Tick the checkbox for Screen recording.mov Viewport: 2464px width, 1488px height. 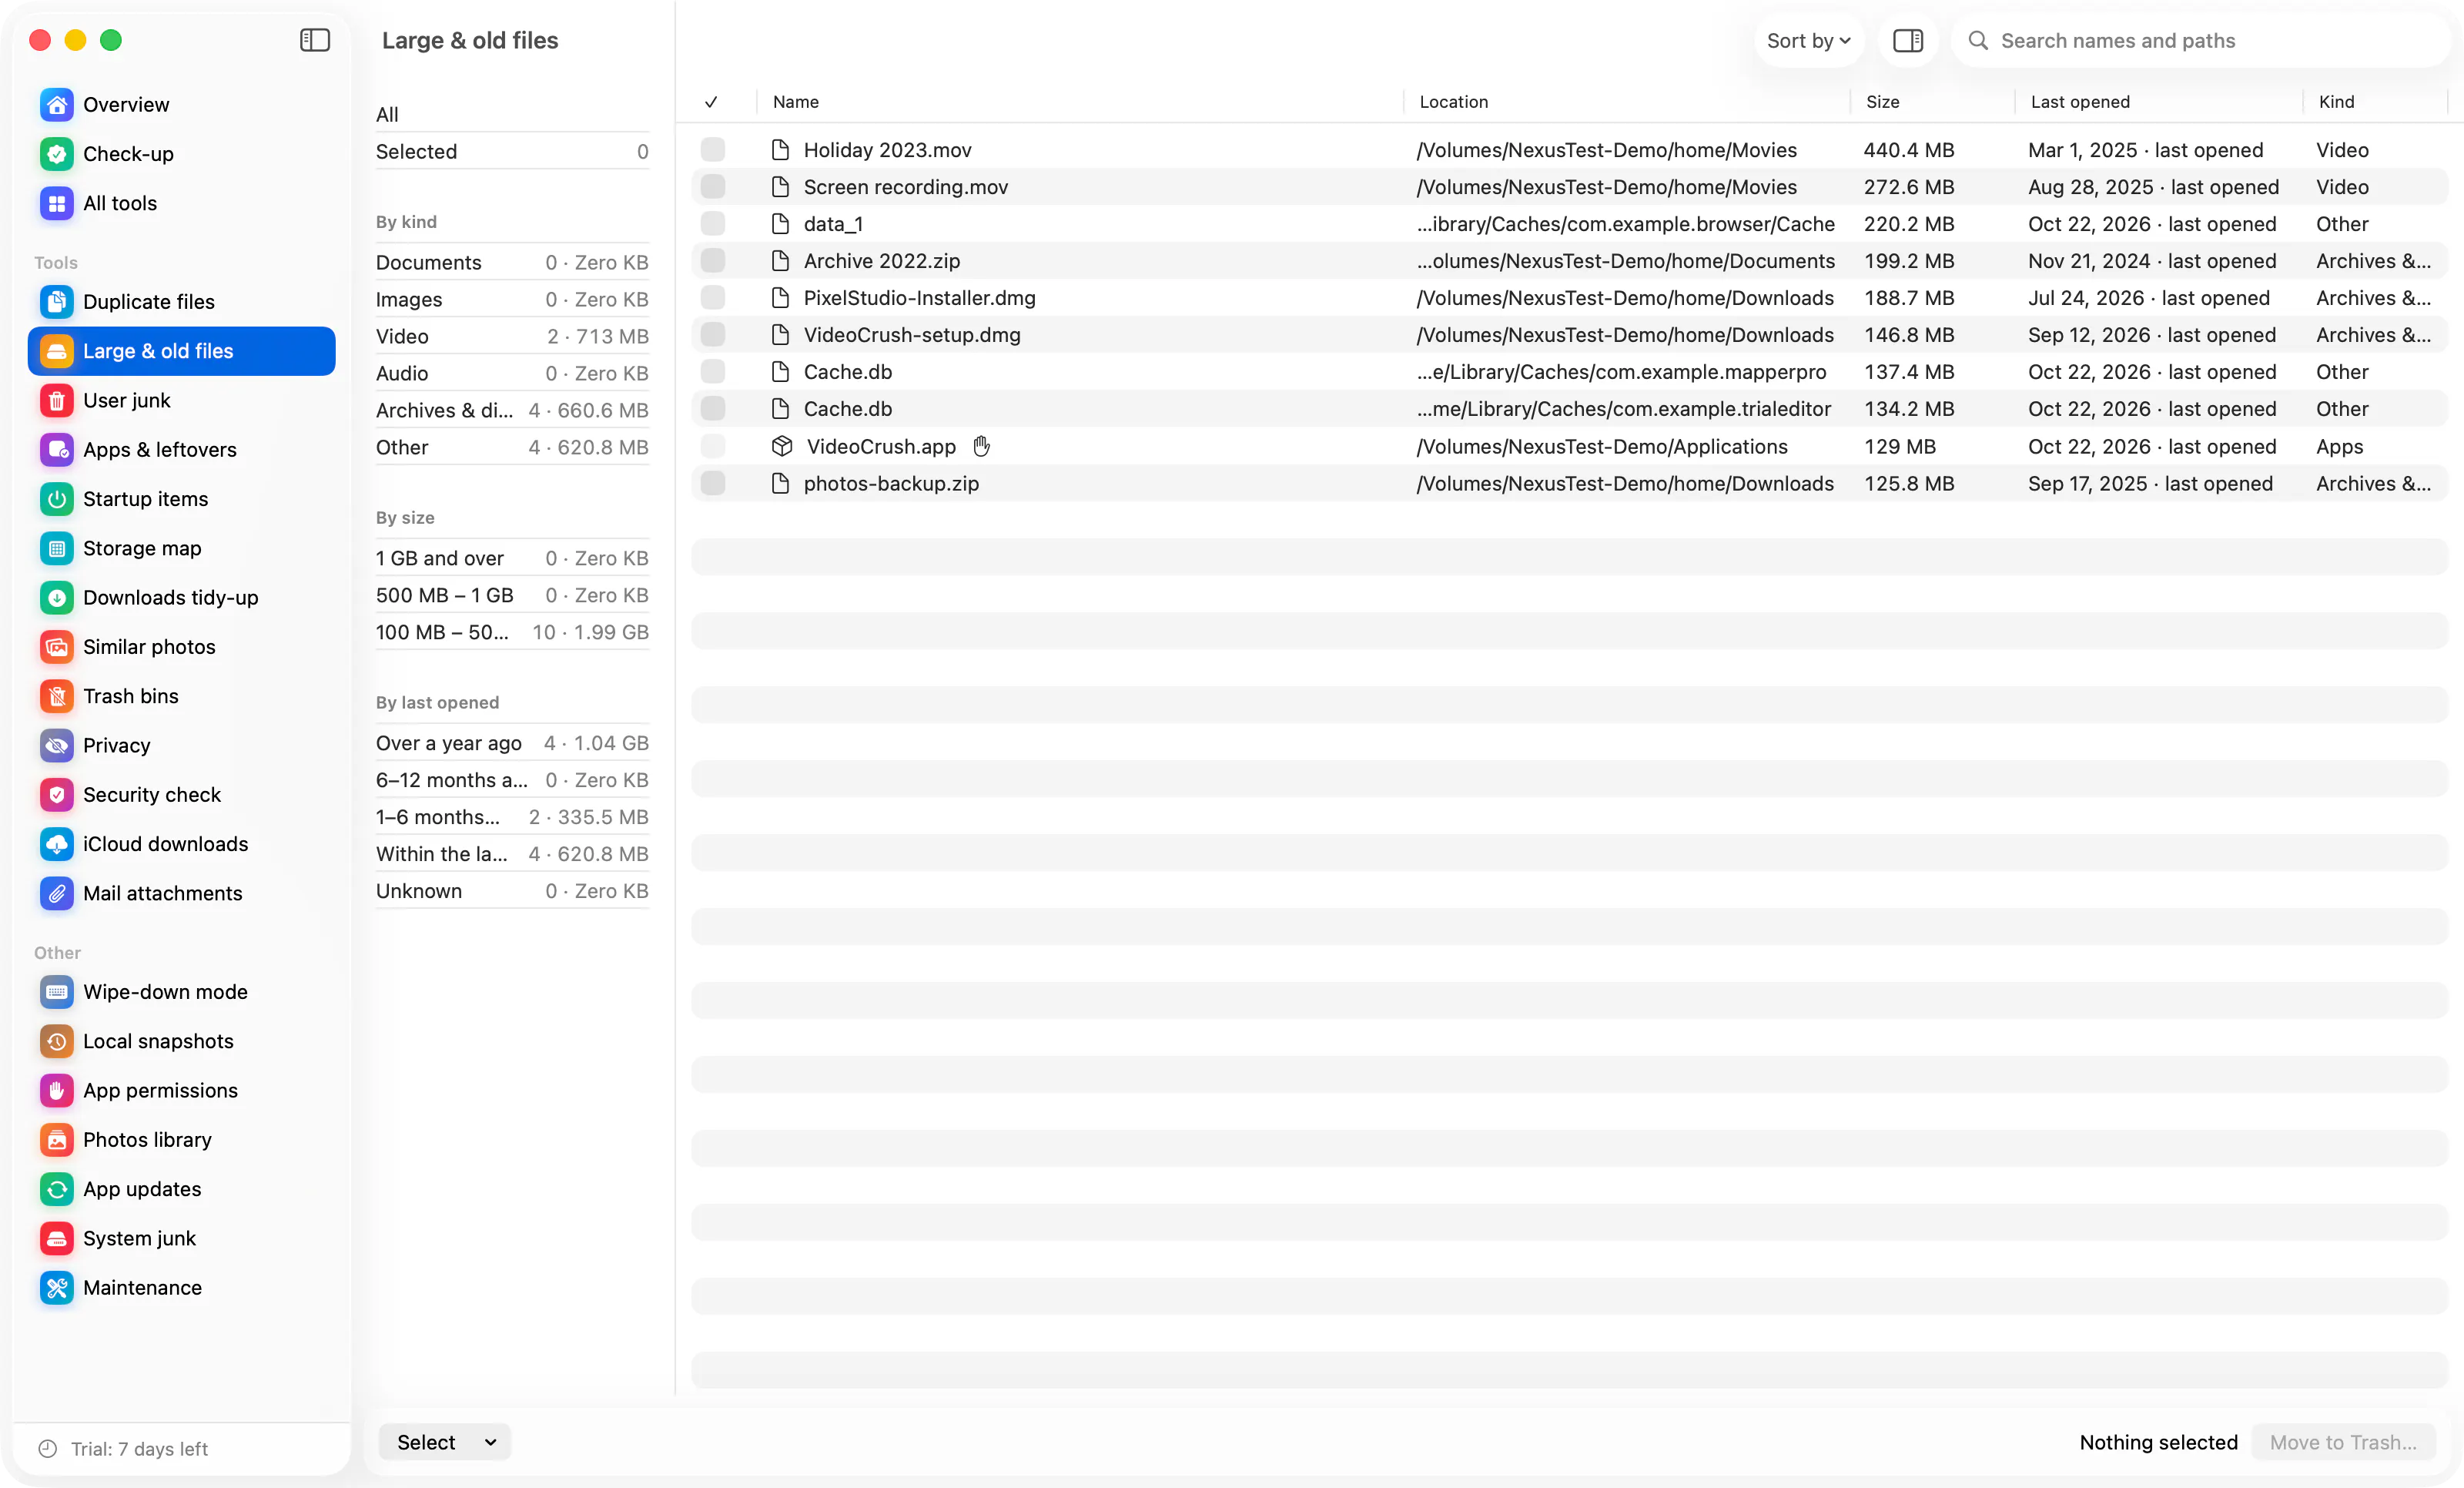point(713,187)
